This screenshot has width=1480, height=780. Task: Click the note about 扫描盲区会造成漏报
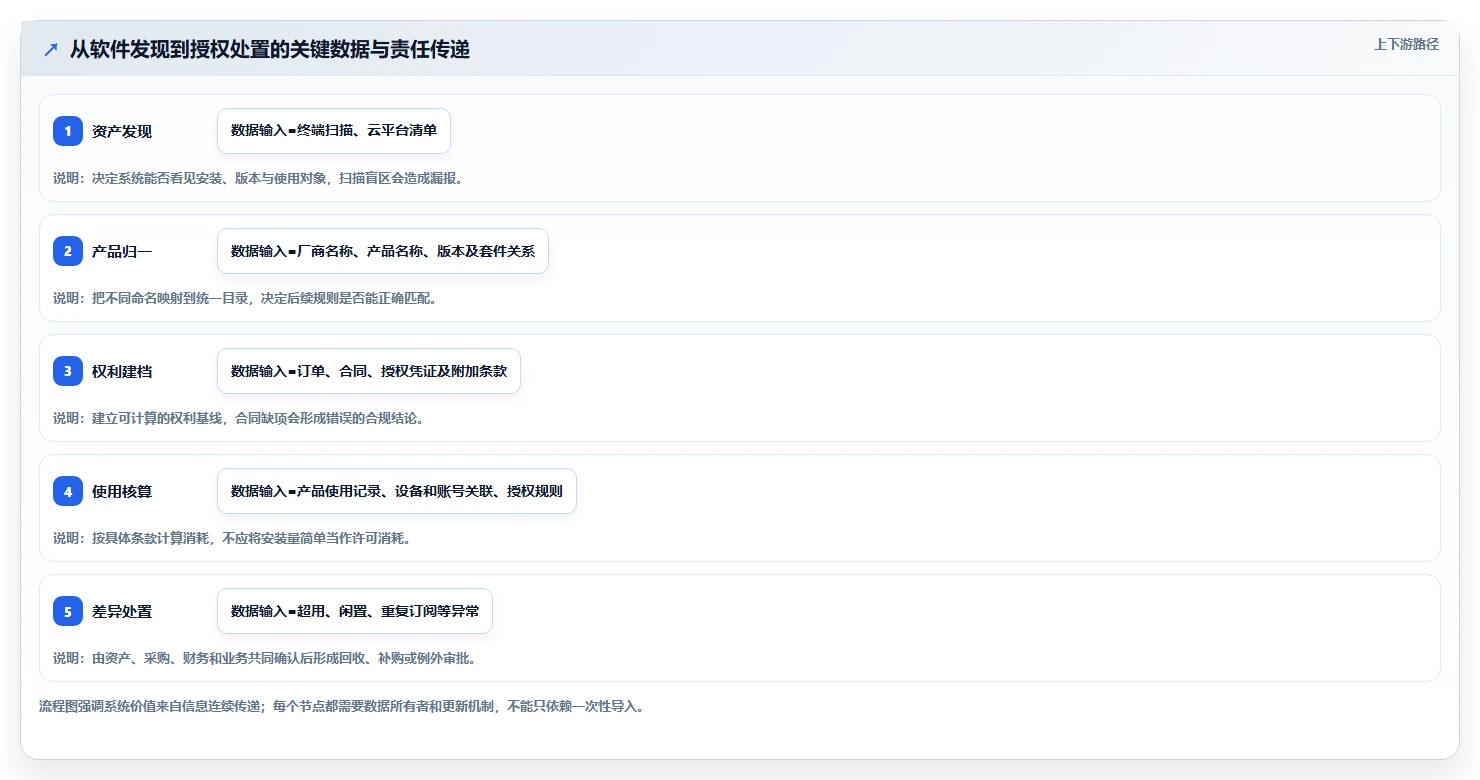258,178
